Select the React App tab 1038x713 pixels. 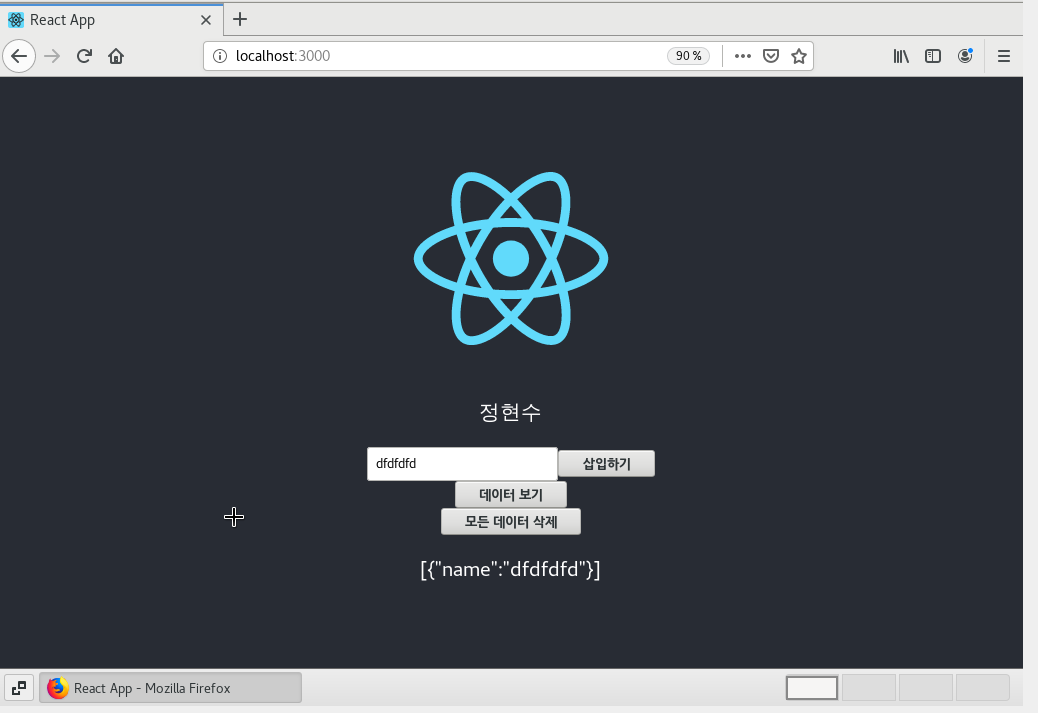coord(111,20)
